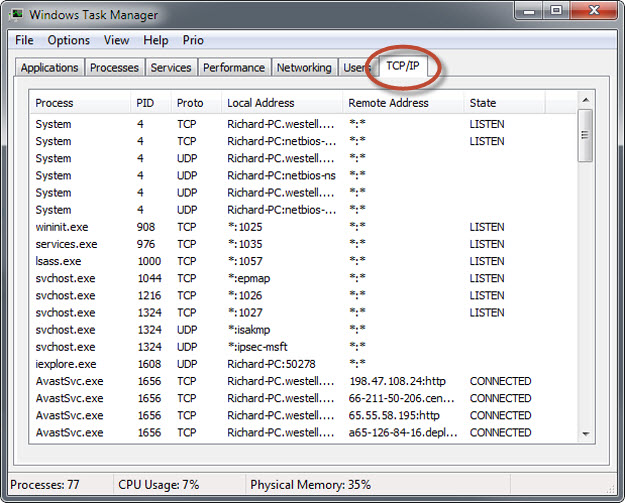This screenshot has height=503, width=625.
Task: Sort by the Remote Address column header
Action: pos(403,103)
